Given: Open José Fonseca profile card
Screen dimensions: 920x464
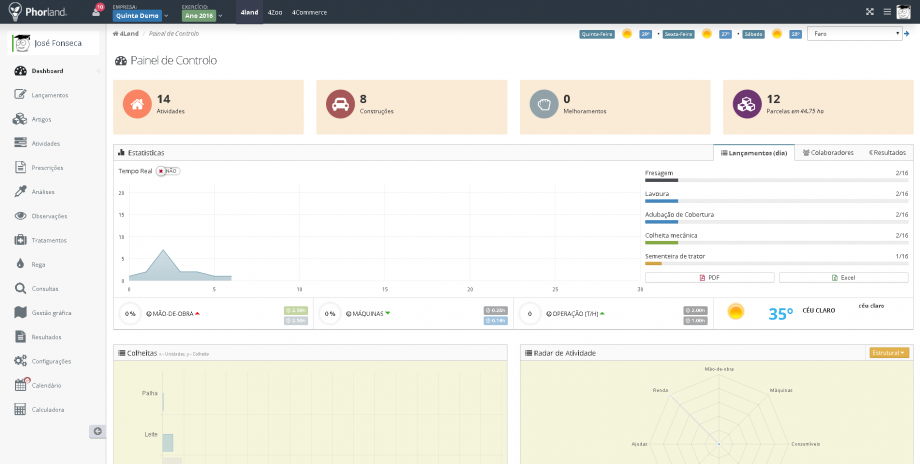Looking at the screenshot, I should click(54, 43).
